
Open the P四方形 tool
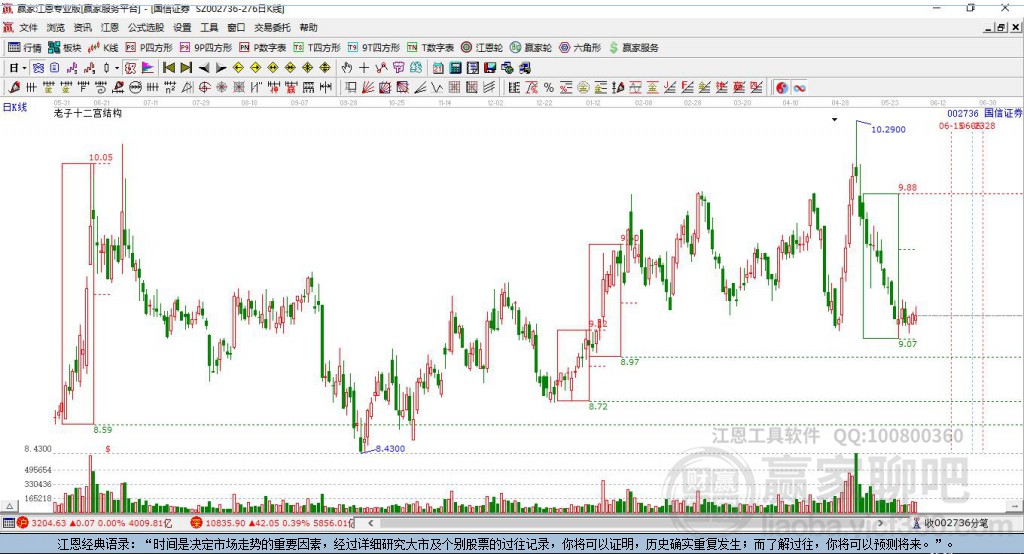149,48
